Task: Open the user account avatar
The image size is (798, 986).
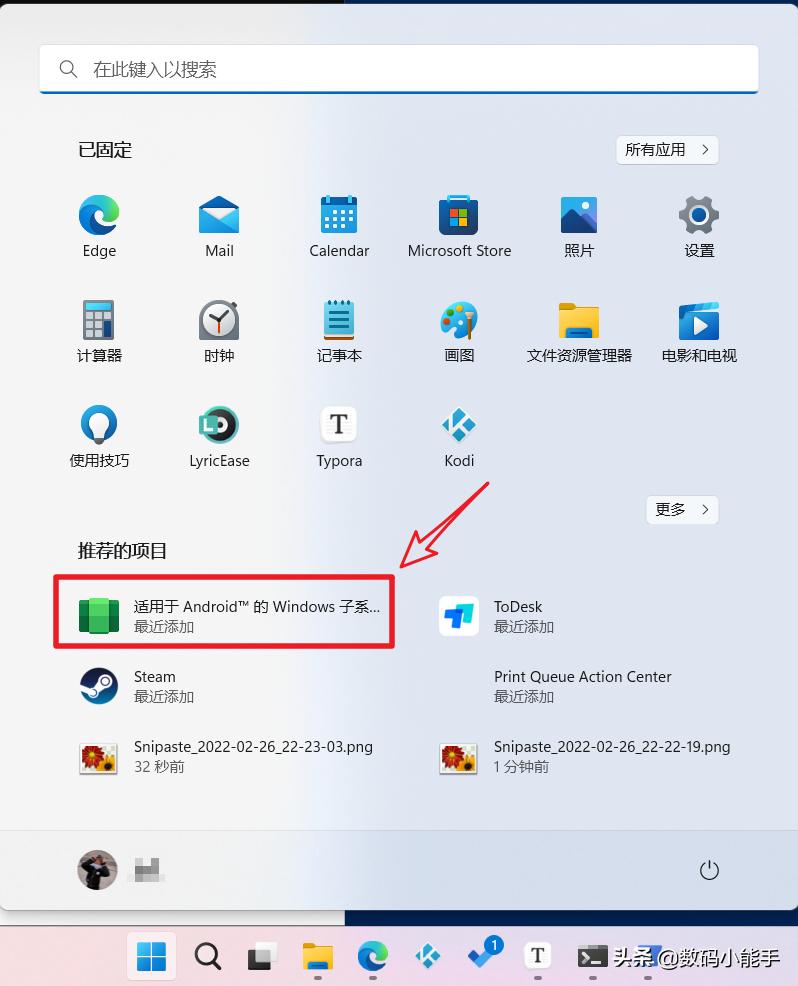Action: coord(97,870)
